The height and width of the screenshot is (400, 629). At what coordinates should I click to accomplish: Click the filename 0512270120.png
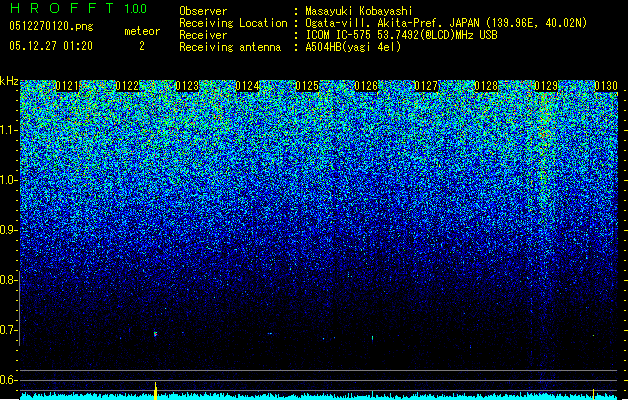coord(51,26)
